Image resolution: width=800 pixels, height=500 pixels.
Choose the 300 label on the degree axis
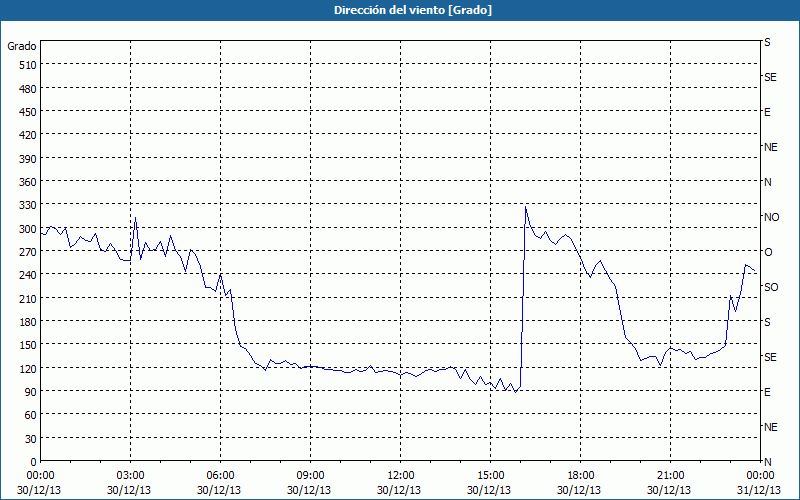[28, 229]
